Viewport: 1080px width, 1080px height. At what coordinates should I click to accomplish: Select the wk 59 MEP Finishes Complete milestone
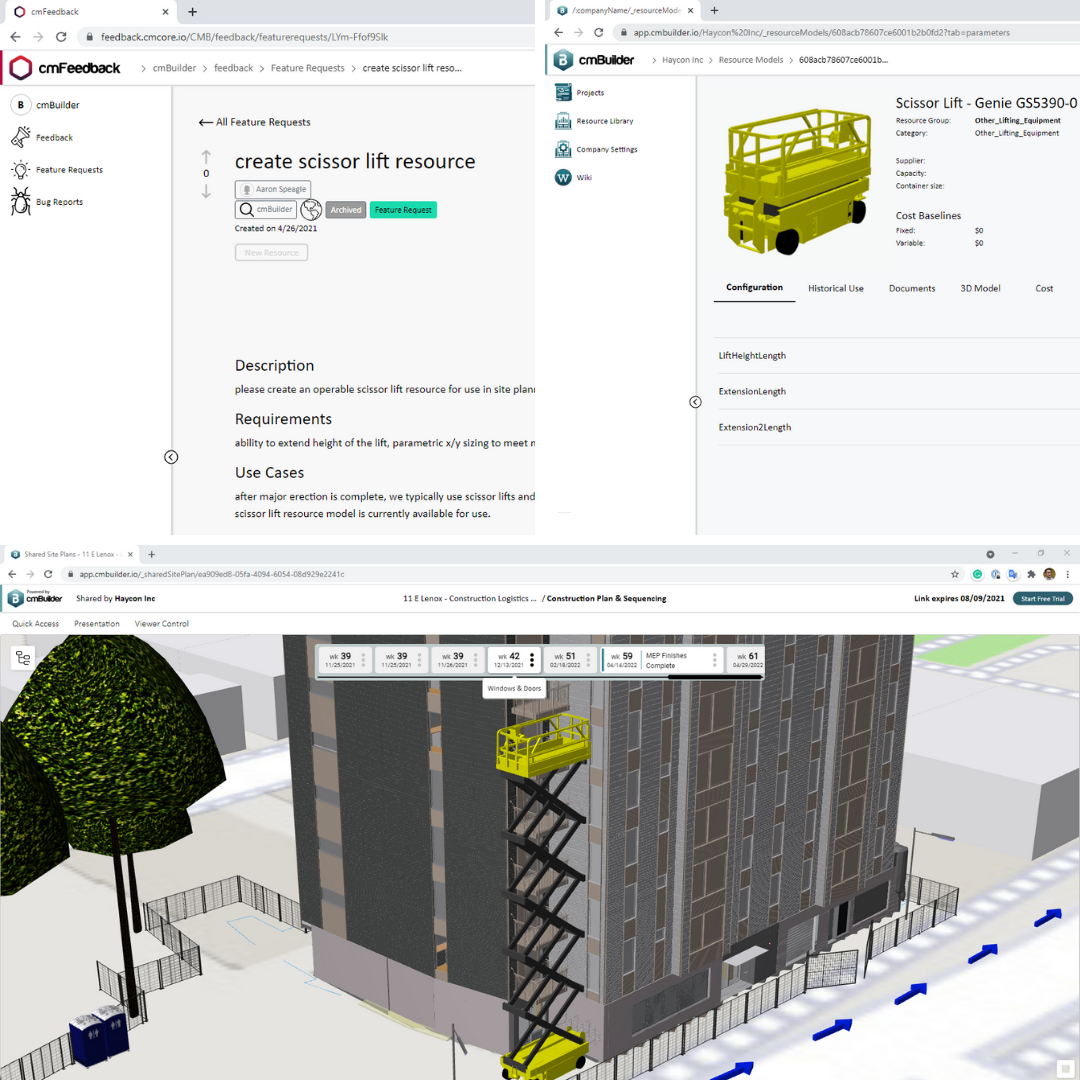[661, 660]
